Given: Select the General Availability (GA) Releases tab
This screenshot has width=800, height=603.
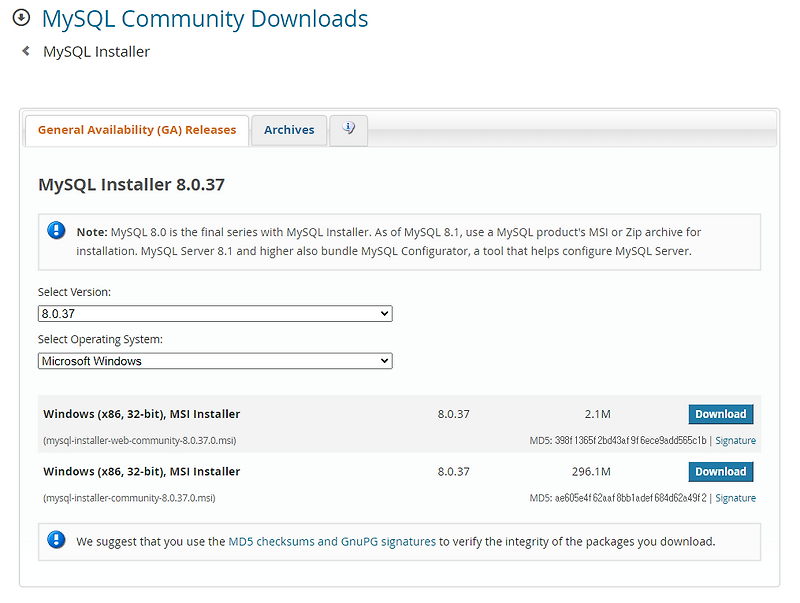Looking at the screenshot, I should click(x=136, y=130).
